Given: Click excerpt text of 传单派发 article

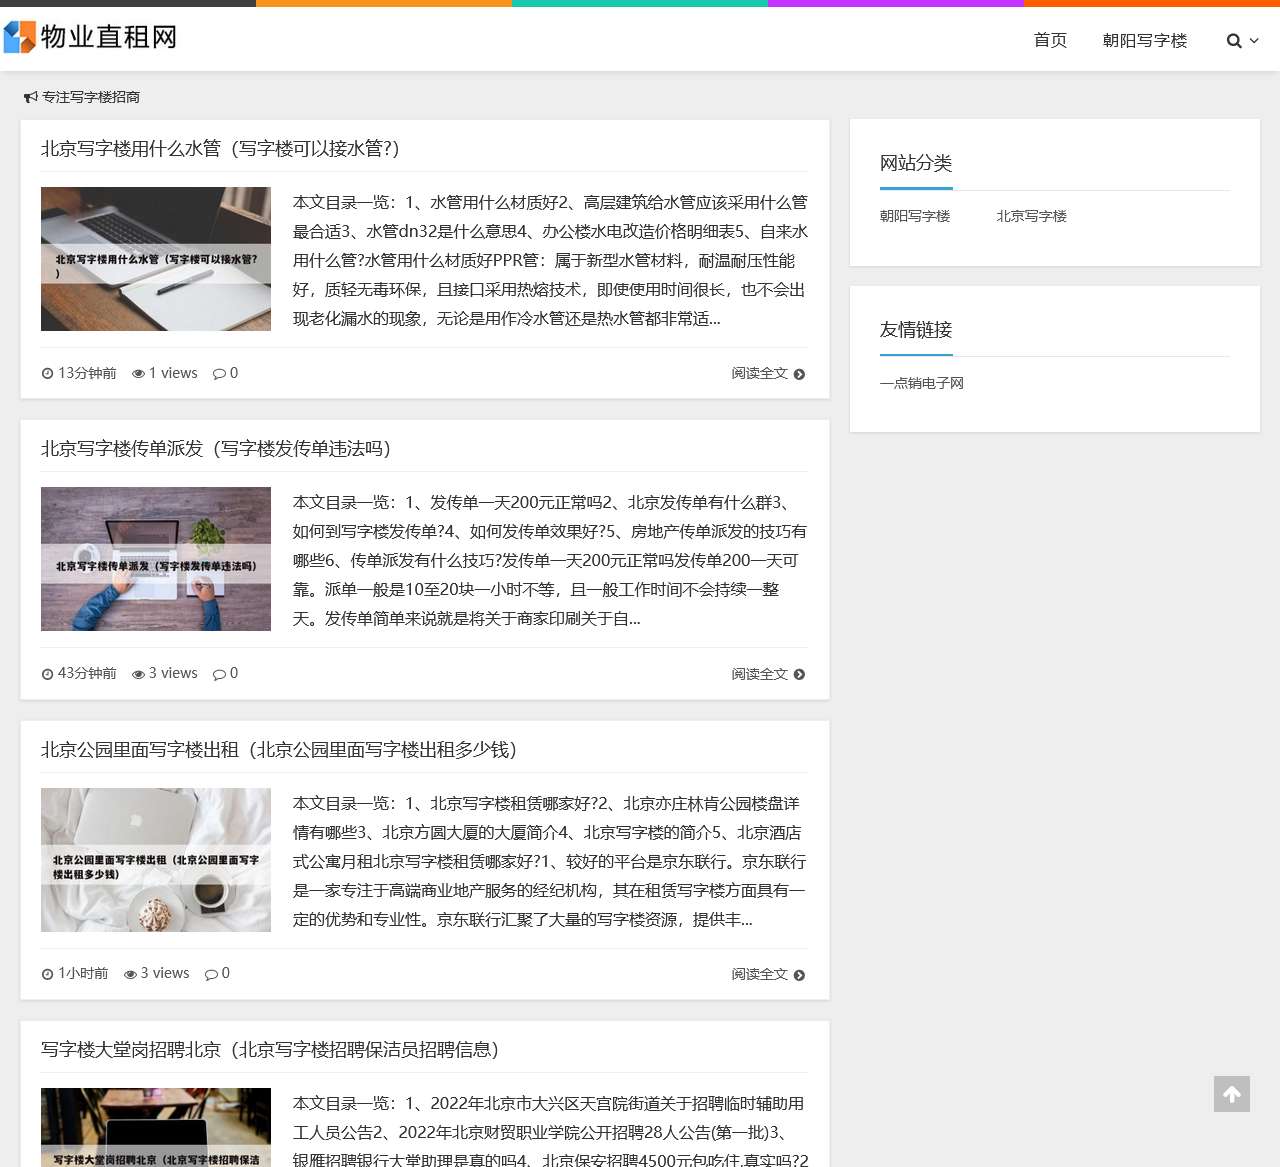Looking at the screenshot, I should pyautogui.click(x=550, y=561).
